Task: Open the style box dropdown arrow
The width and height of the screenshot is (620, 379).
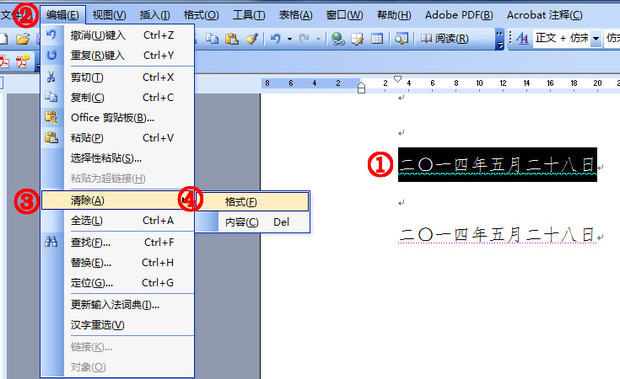Action: (x=596, y=39)
